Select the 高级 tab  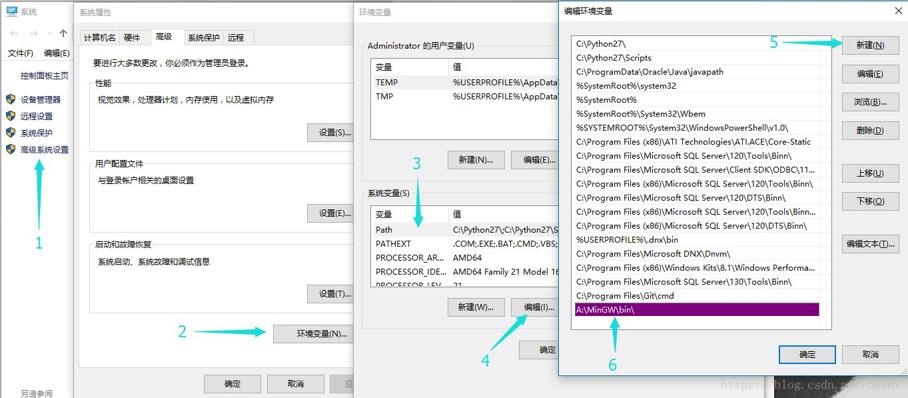[x=163, y=36]
